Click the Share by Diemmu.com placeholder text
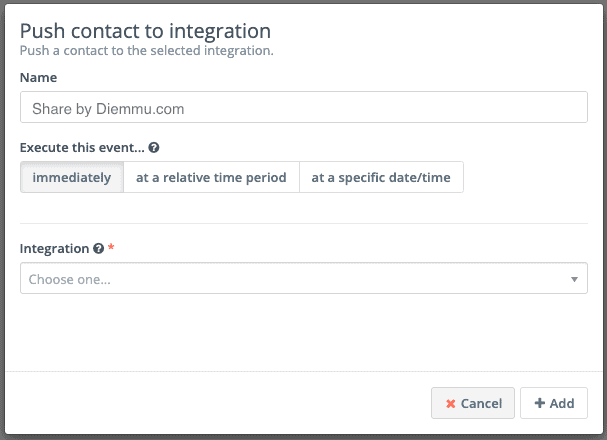607x440 pixels. 108,108
